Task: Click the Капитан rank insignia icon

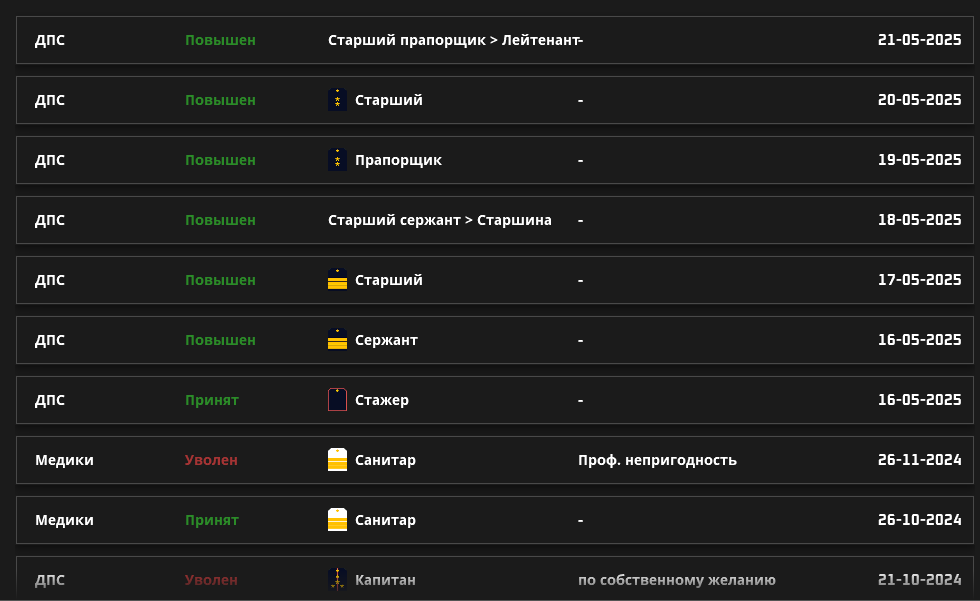Action: coord(338,580)
